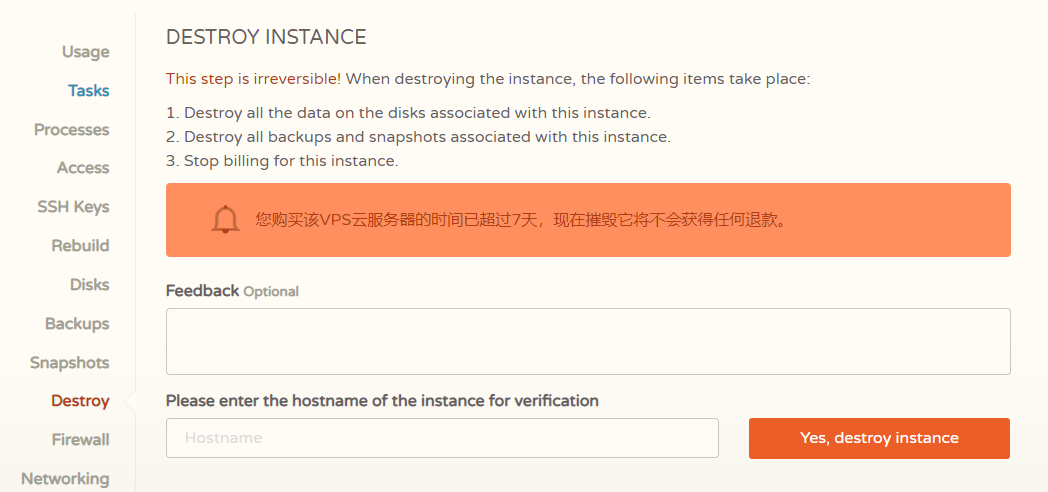Open the Usage section in the sidebar

[x=85, y=52]
